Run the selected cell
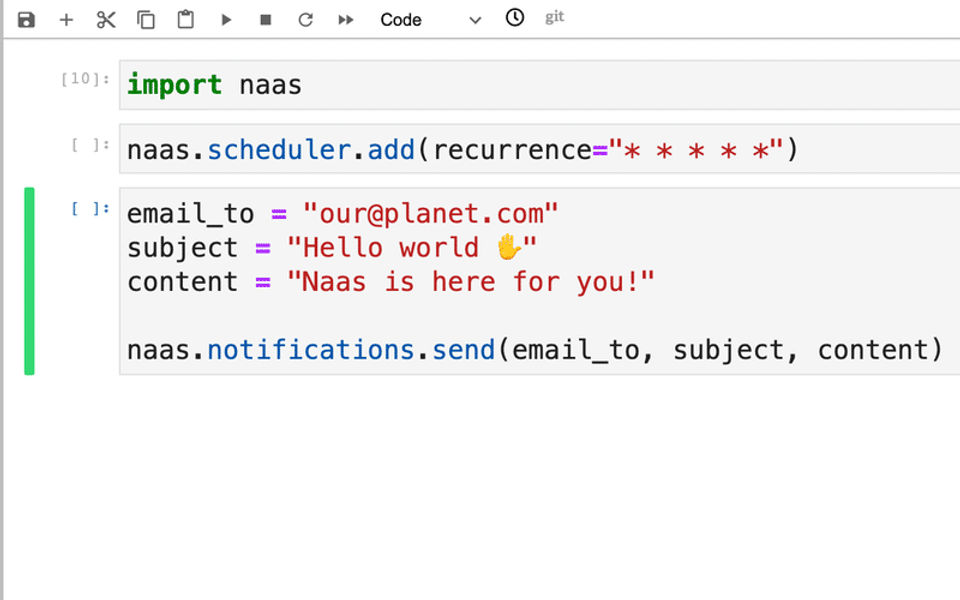The width and height of the screenshot is (960, 600). click(226, 20)
